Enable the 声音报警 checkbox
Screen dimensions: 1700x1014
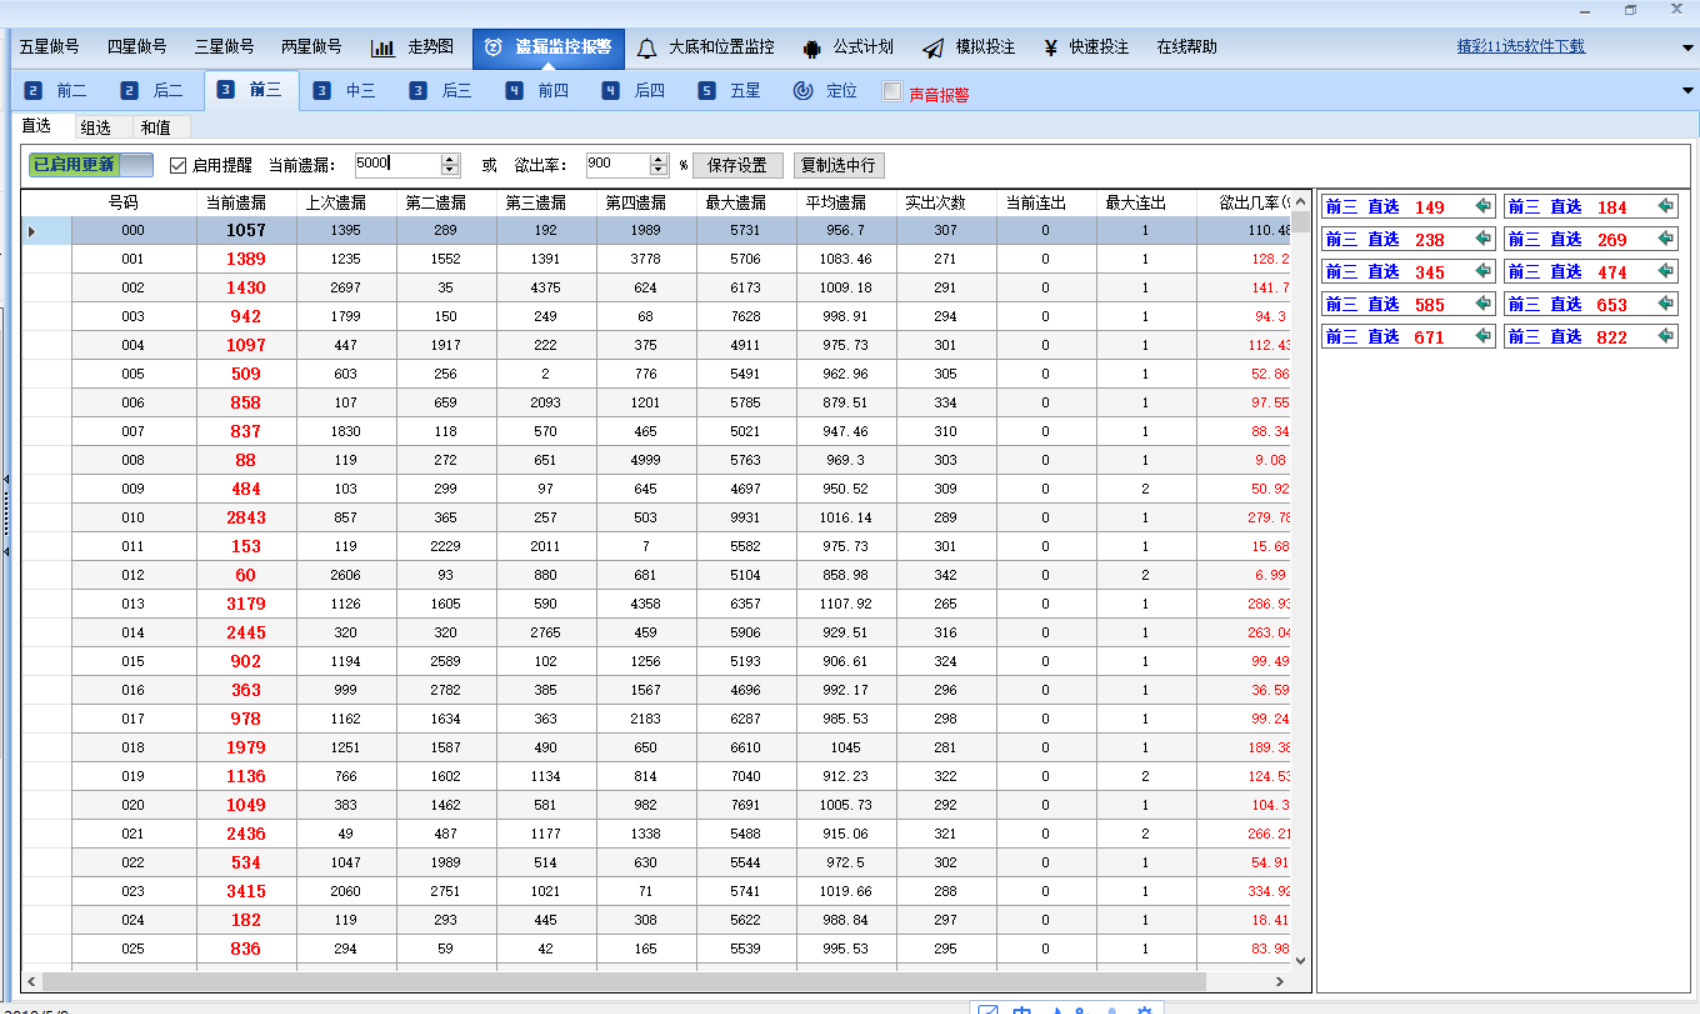891,90
